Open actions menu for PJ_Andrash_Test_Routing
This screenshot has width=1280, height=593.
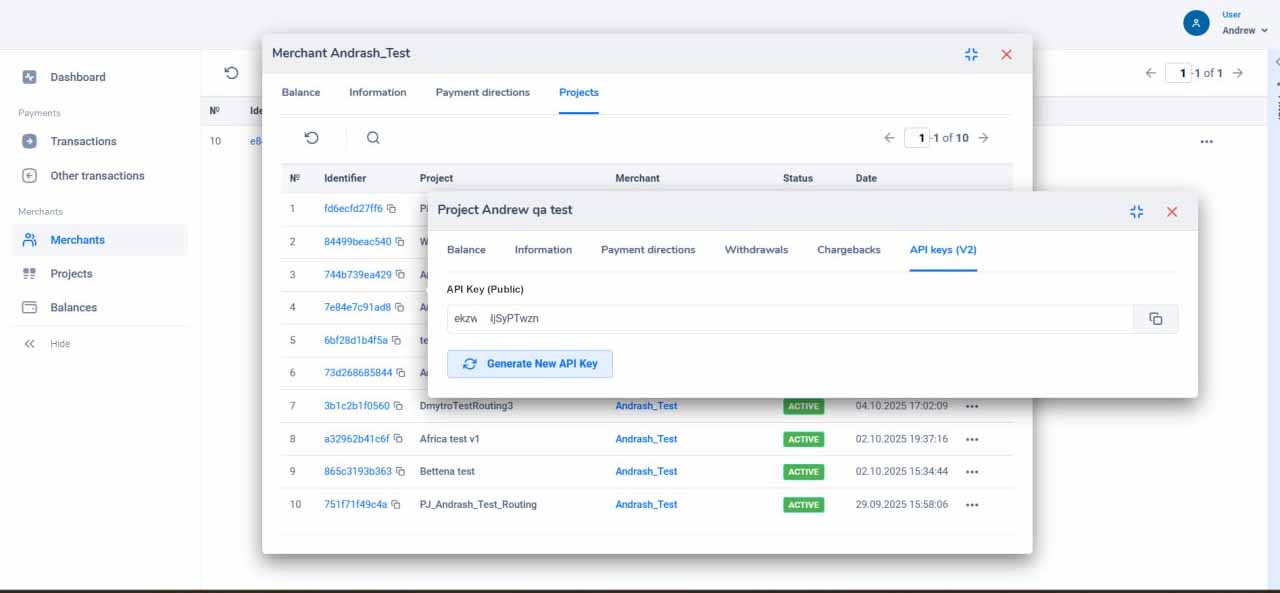[972, 505]
